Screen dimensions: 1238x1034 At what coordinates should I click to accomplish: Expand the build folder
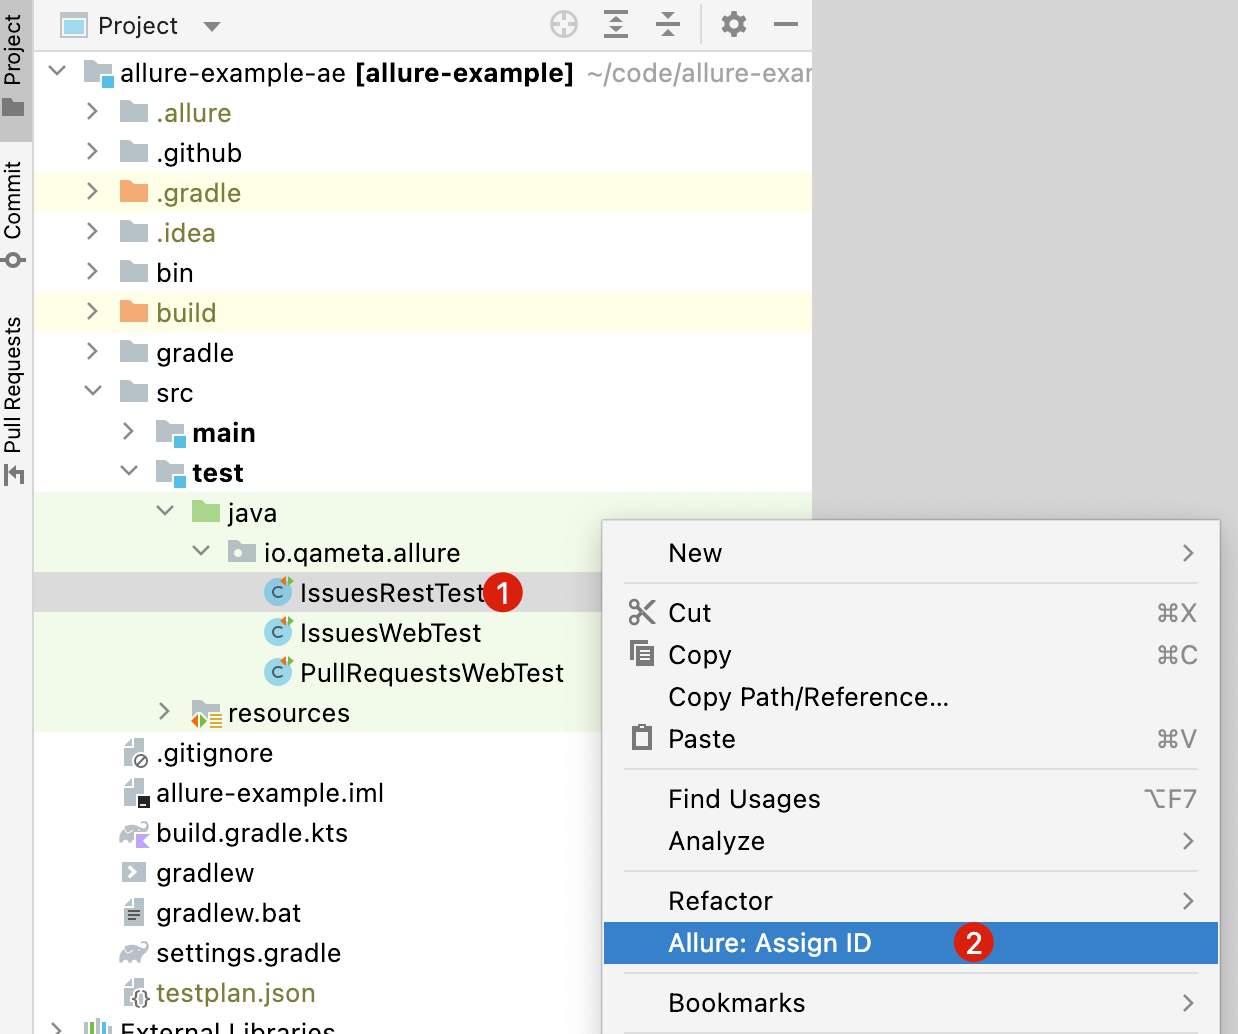tap(93, 312)
